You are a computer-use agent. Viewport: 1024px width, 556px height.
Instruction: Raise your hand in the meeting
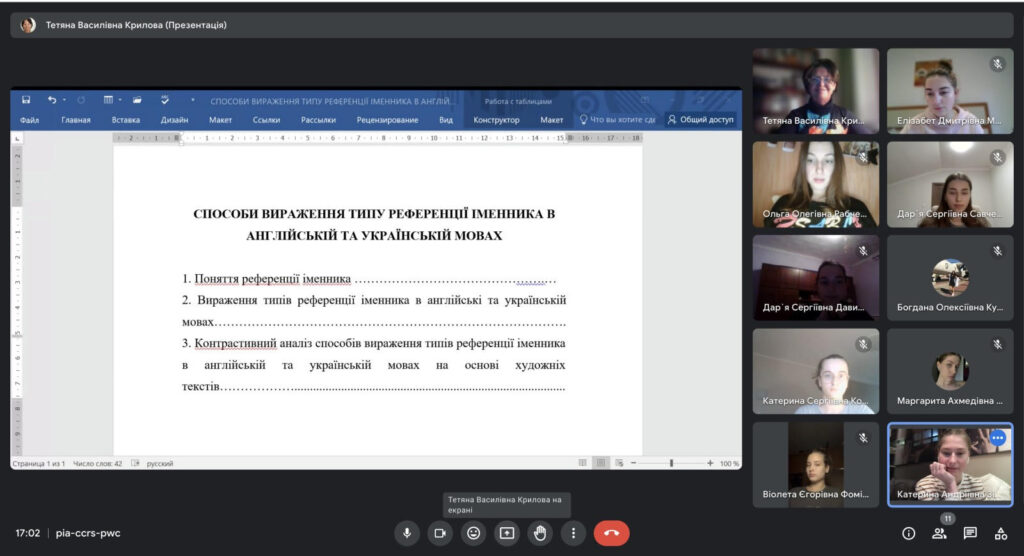pyautogui.click(x=540, y=533)
